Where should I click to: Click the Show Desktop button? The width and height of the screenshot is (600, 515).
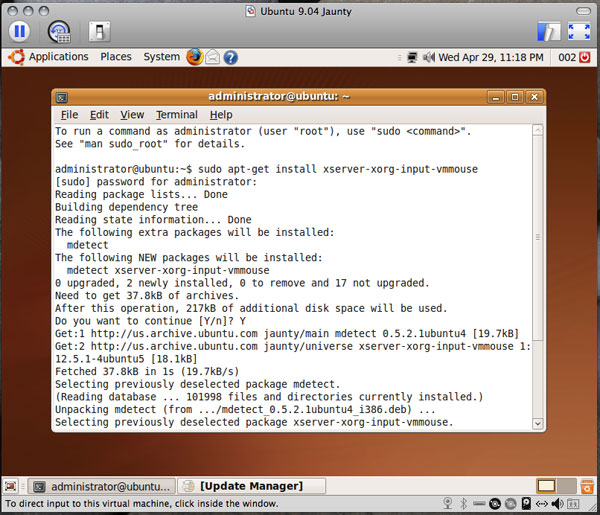tap(11, 486)
